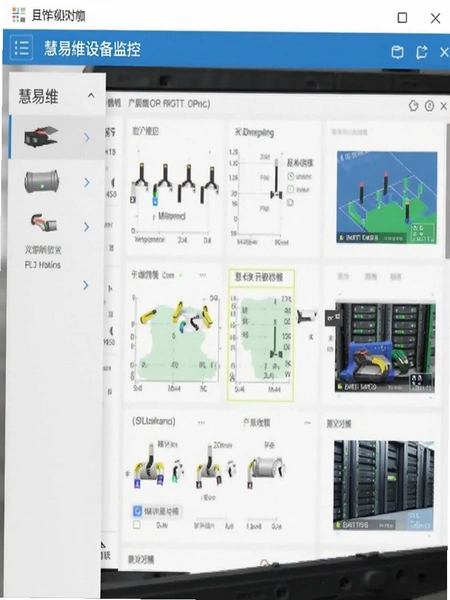Click the app logo icon in title bar
The height and width of the screenshot is (600, 450).
18,15
